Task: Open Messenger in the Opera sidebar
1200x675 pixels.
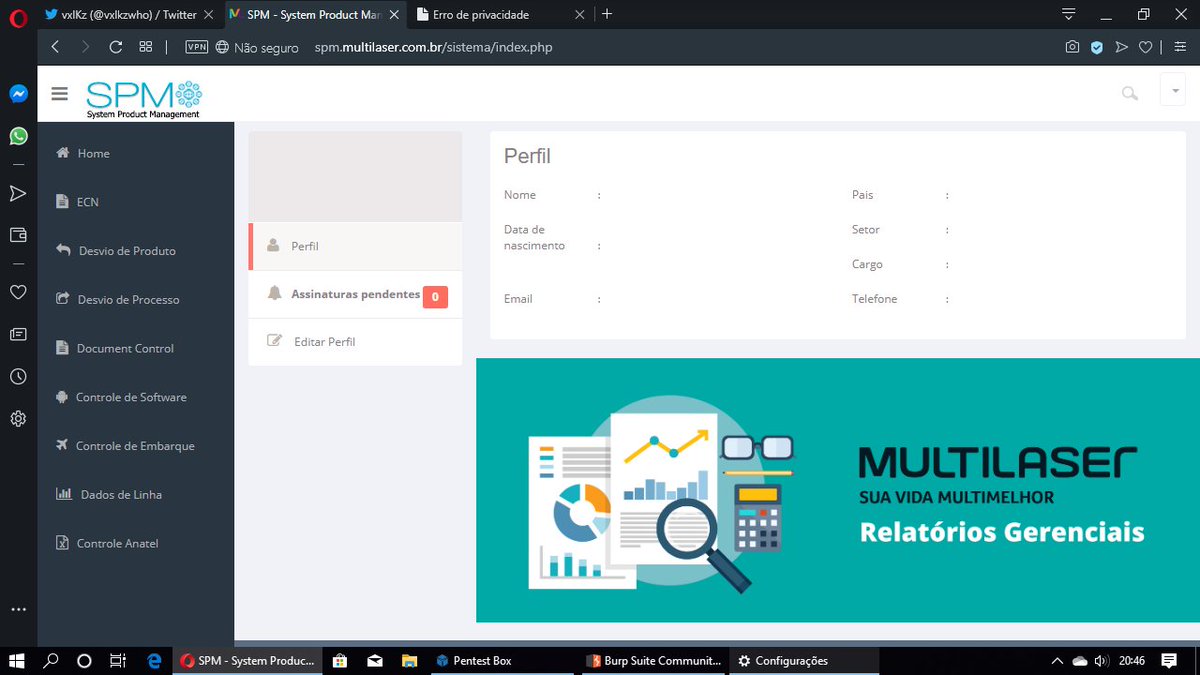Action: (x=18, y=94)
